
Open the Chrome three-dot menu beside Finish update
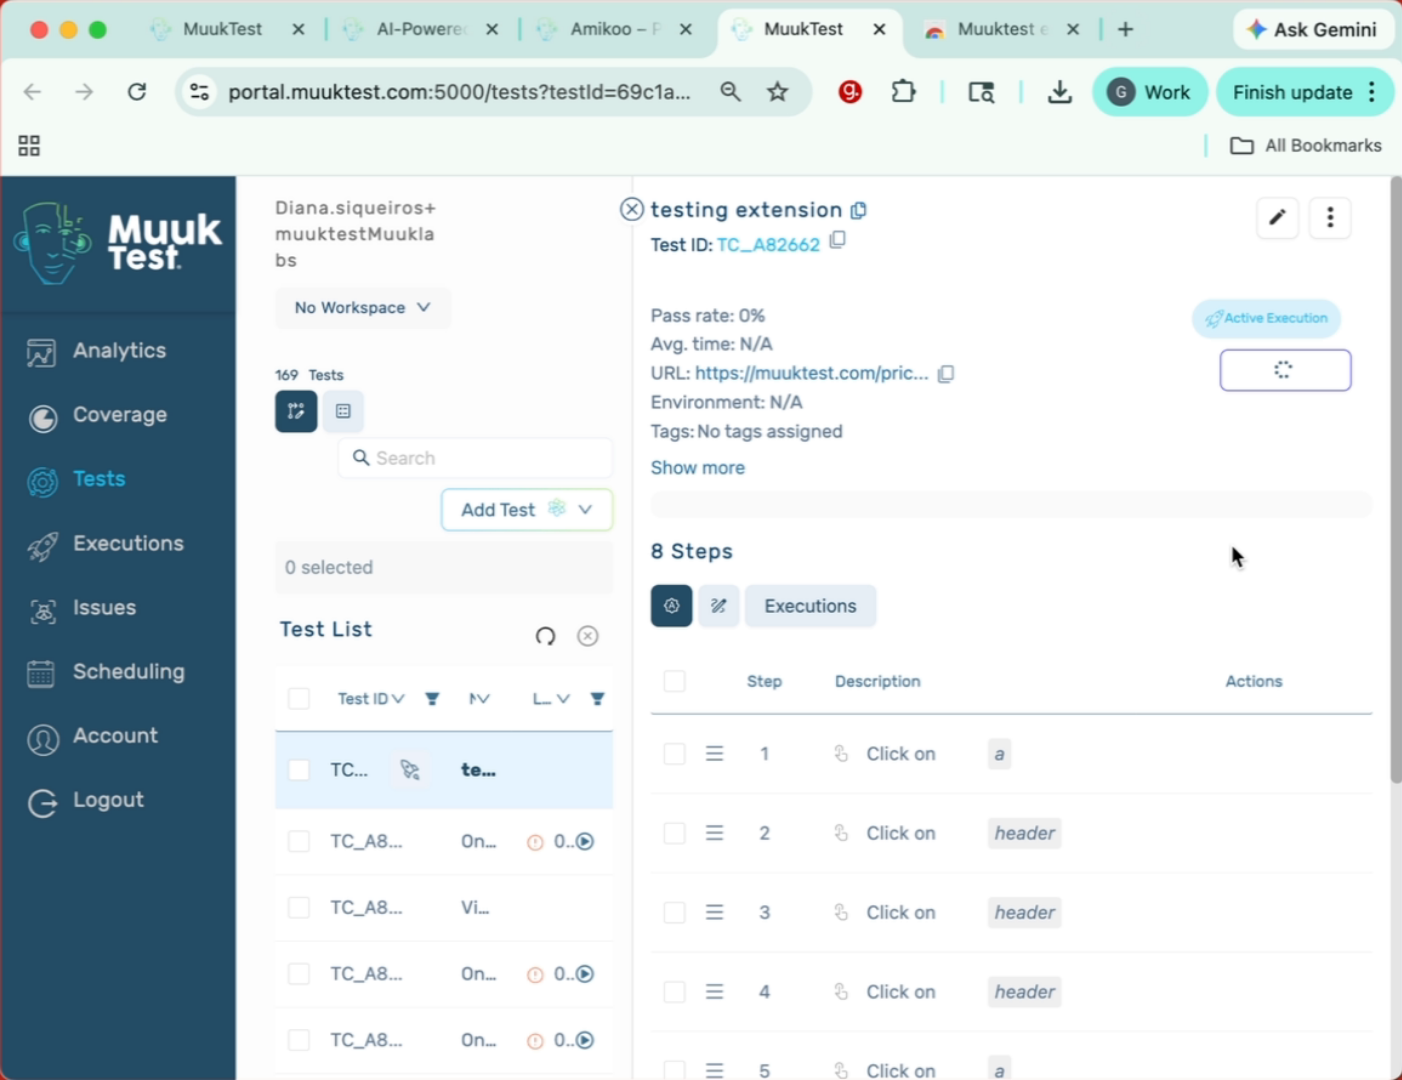tap(1372, 92)
